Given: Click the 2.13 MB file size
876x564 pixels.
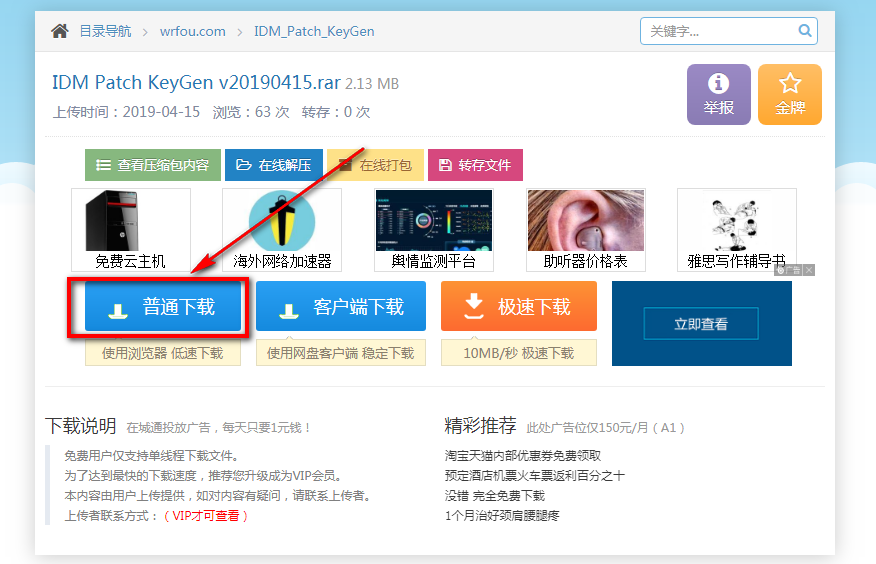Looking at the screenshot, I should 372,84.
